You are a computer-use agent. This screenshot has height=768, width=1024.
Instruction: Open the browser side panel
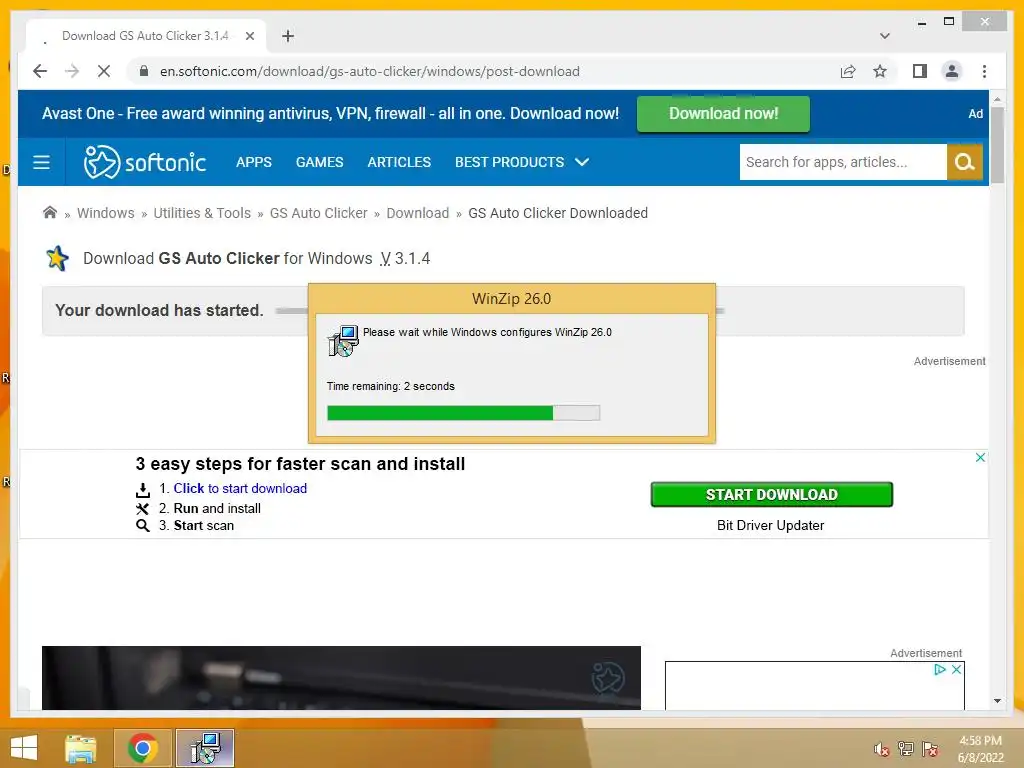[x=920, y=71]
